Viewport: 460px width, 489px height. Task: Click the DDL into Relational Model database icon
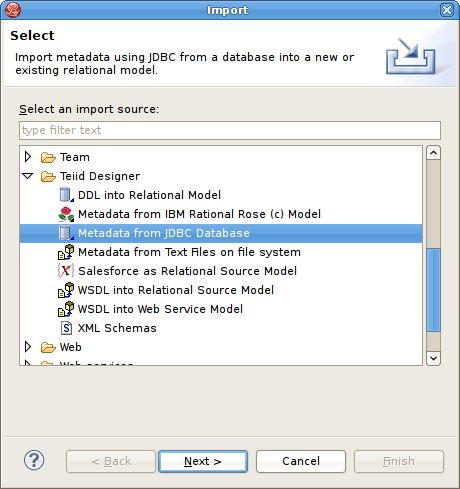[x=66, y=195]
